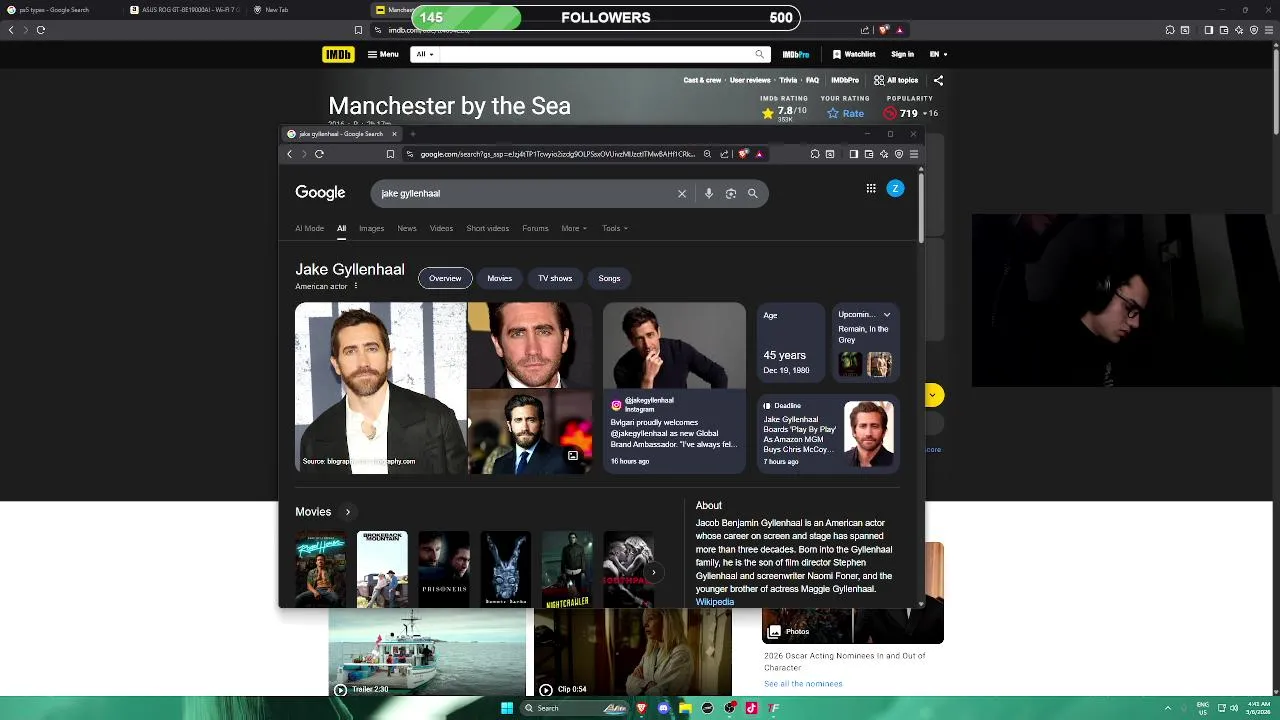Show hidden system tray icons

(1168, 708)
